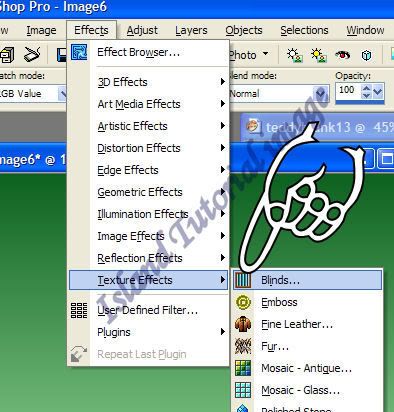Select Mosaic - Glass effect
Screen dimensions: 394x412
[307, 390]
